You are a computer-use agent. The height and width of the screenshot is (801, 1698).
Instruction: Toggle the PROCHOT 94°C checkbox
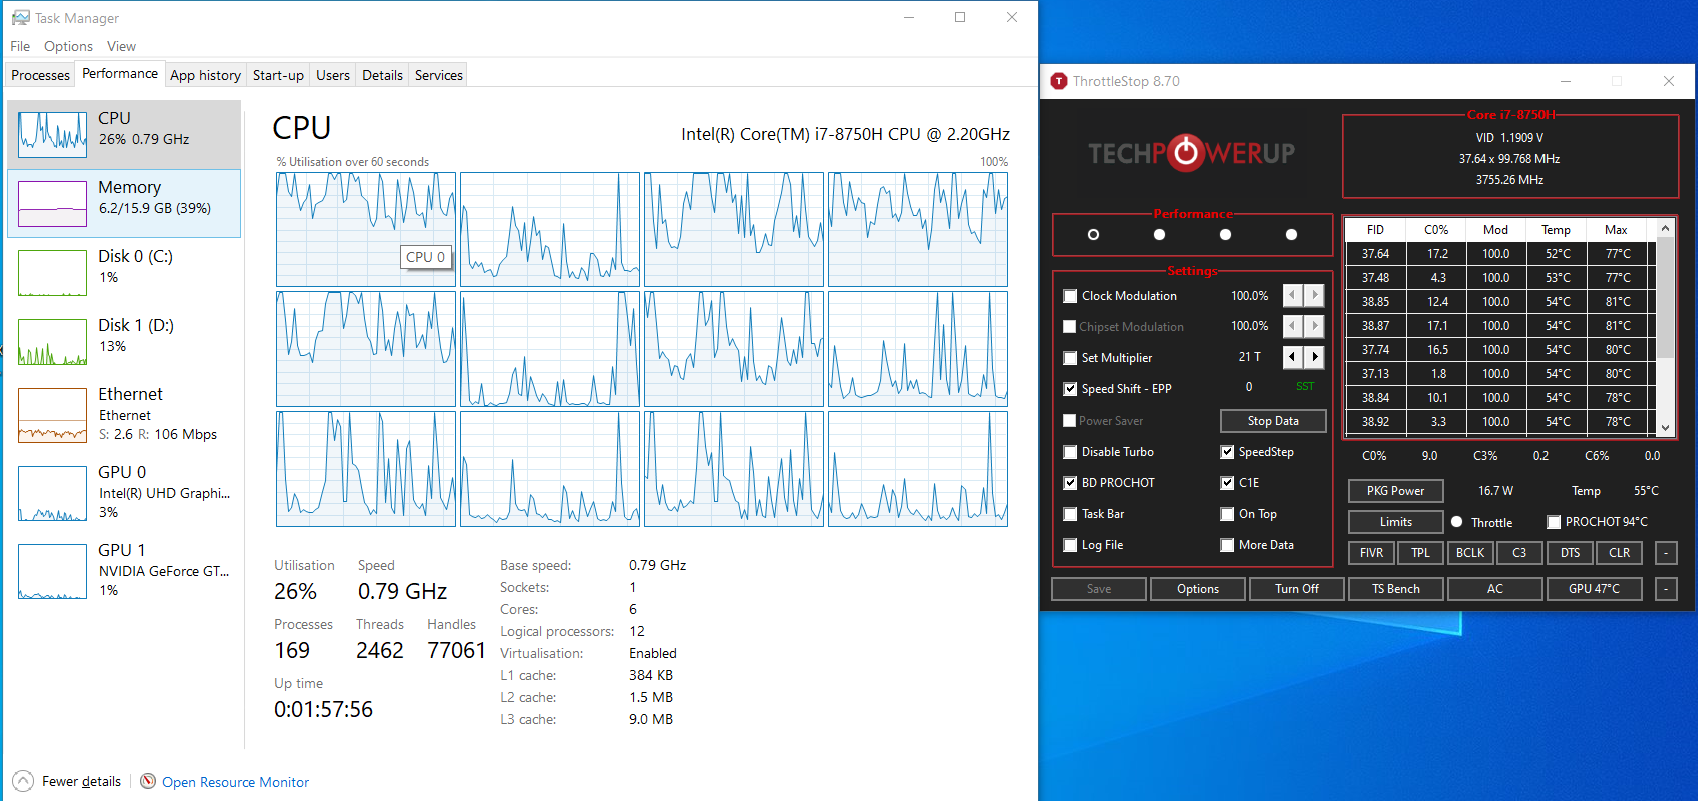pyautogui.click(x=1554, y=522)
